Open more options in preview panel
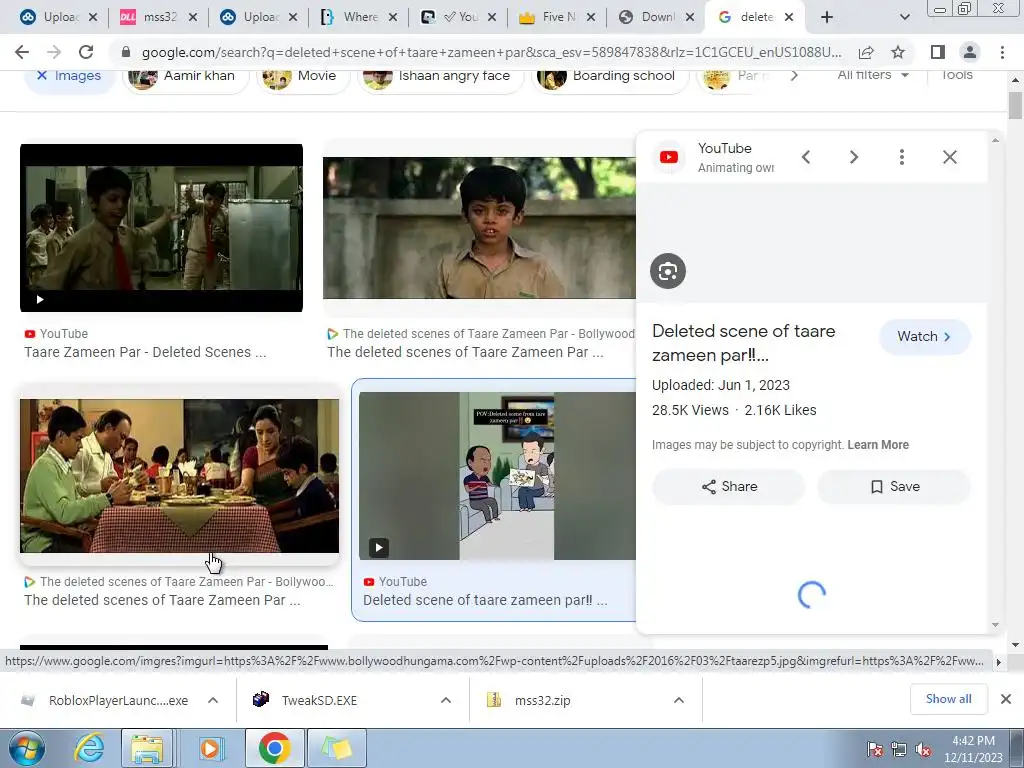This screenshot has height=768, width=1024. point(902,157)
